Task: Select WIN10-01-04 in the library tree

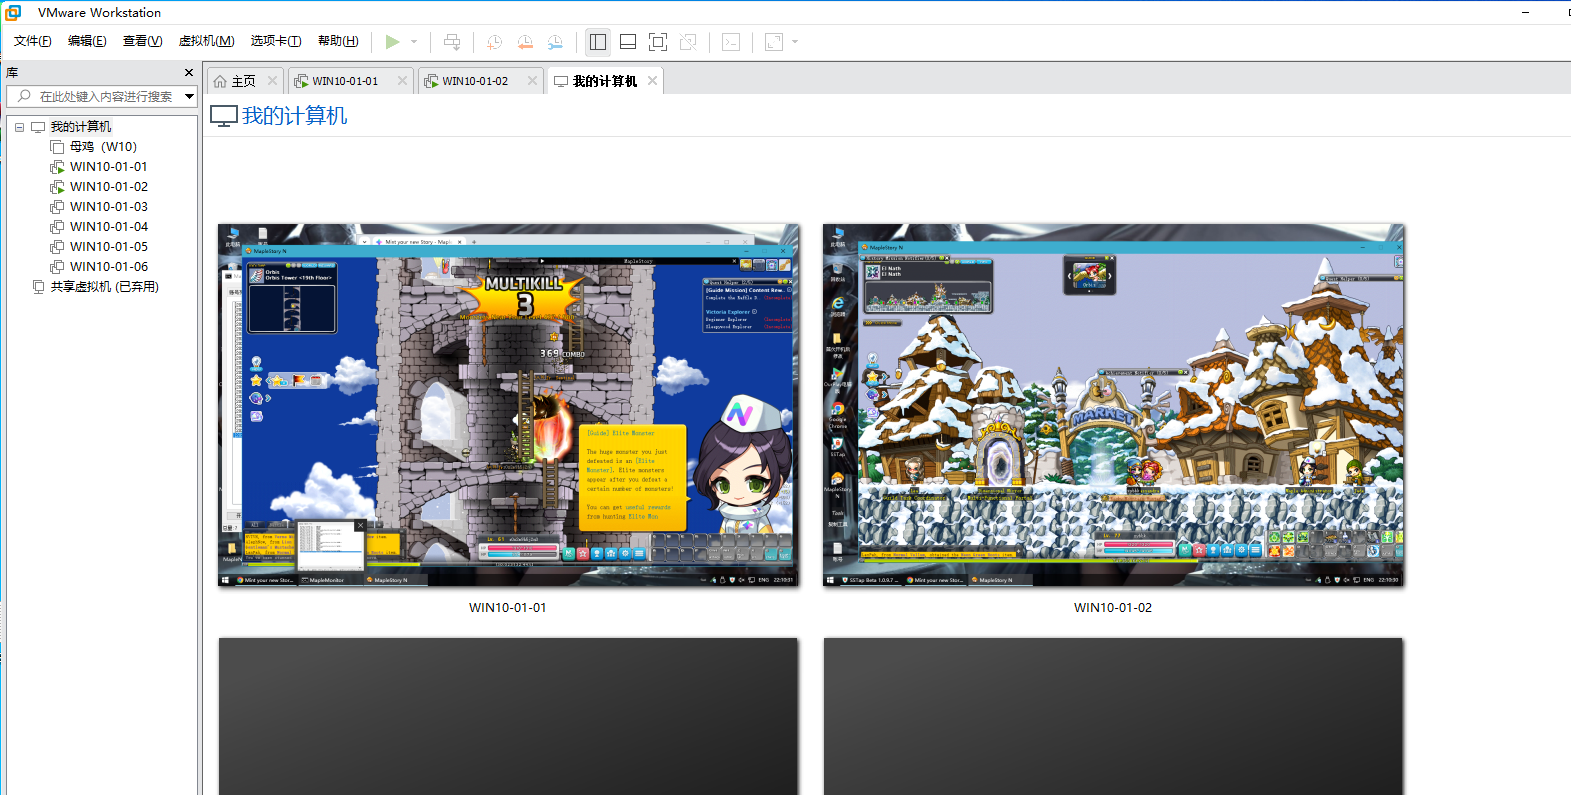Action: pos(108,227)
